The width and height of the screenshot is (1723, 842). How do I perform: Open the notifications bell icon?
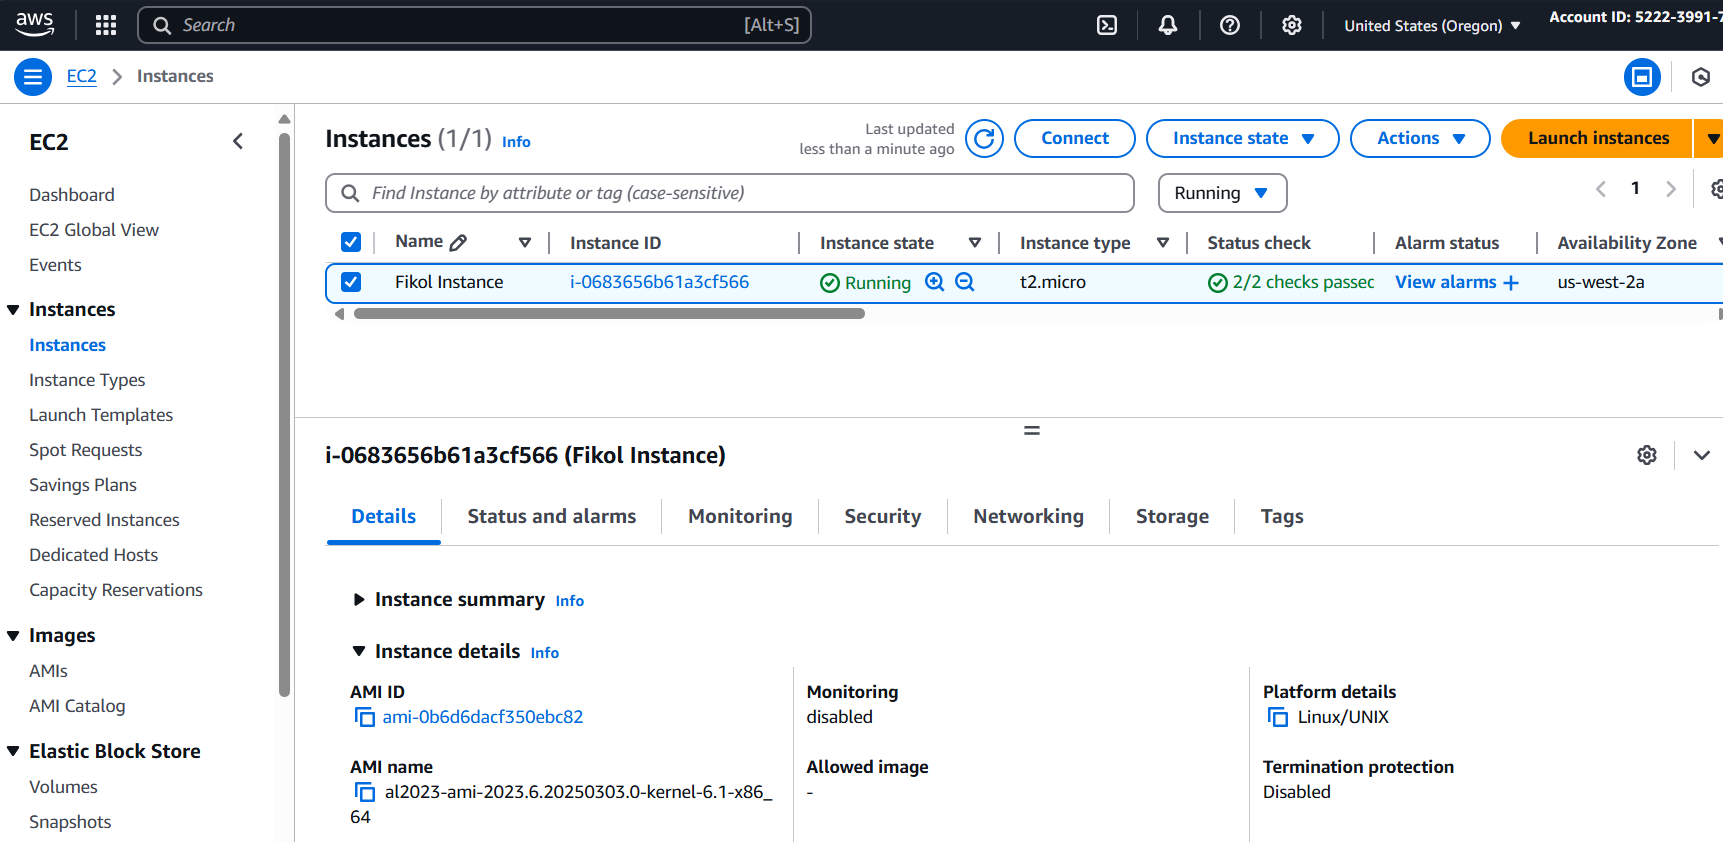(1168, 25)
